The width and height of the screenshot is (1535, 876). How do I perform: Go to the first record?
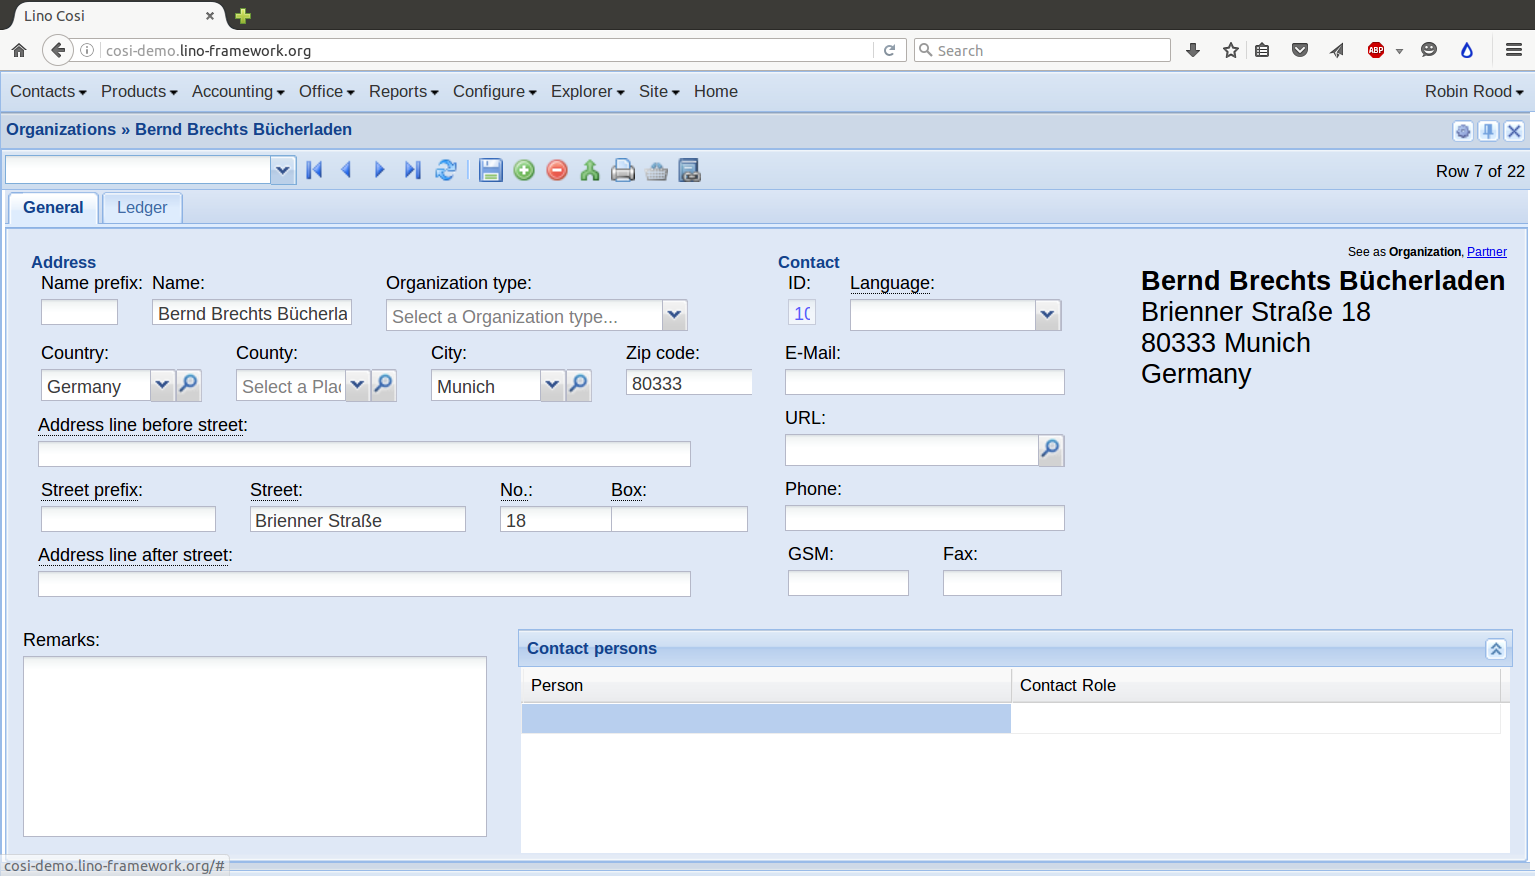tap(314, 170)
